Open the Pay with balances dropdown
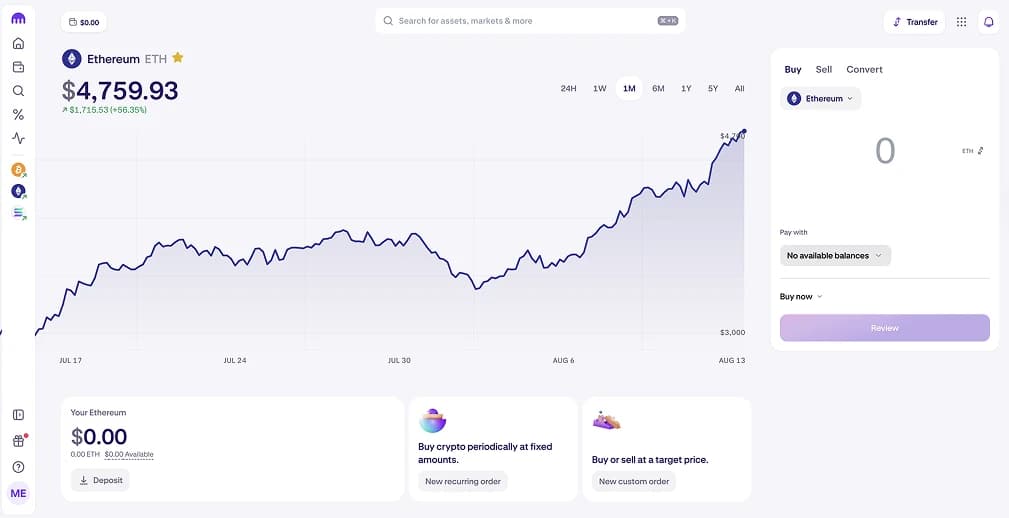Image resolution: width=1009 pixels, height=518 pixels. click(835, 256)
